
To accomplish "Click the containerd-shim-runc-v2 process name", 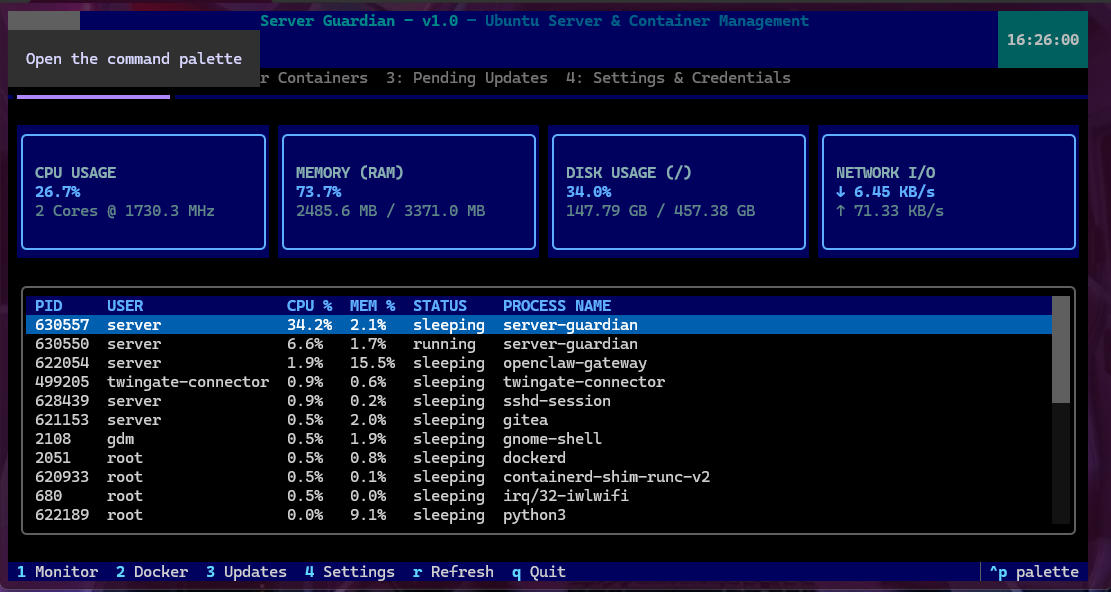I will [x=607, y=477].
